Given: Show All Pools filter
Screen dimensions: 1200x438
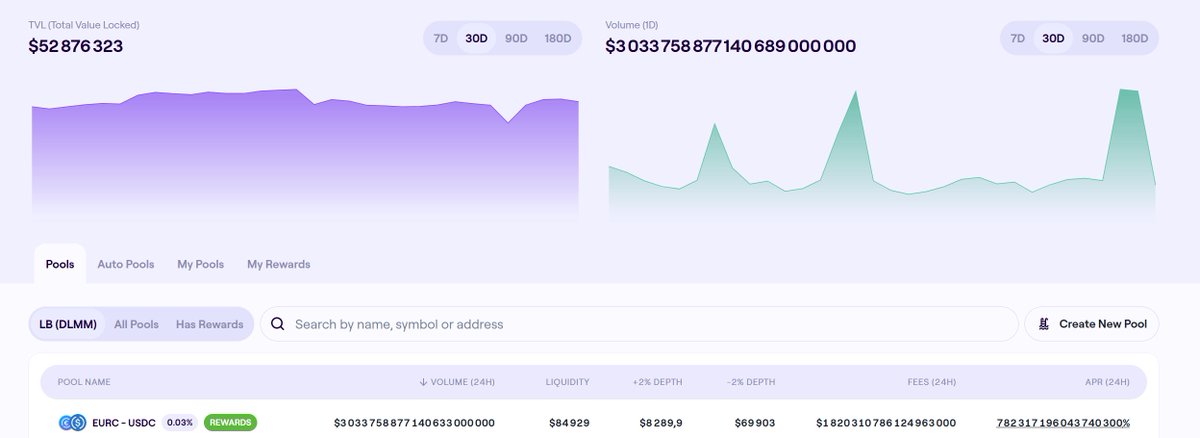Looking at the screenshot, I should (x=136, y=324).
